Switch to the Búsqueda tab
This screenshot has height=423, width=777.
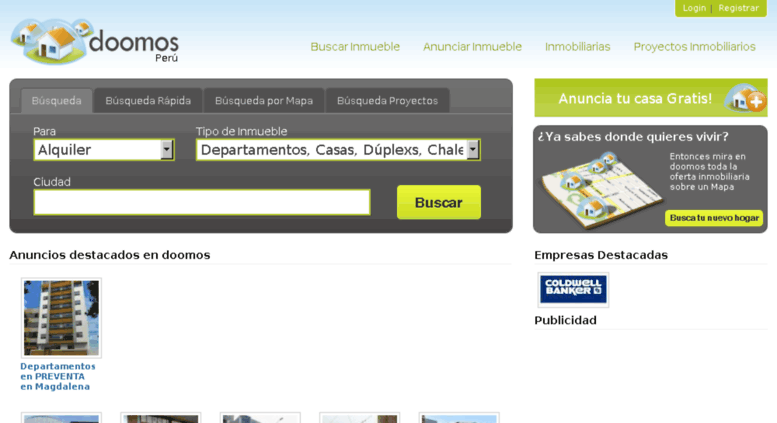pos(56,101)
